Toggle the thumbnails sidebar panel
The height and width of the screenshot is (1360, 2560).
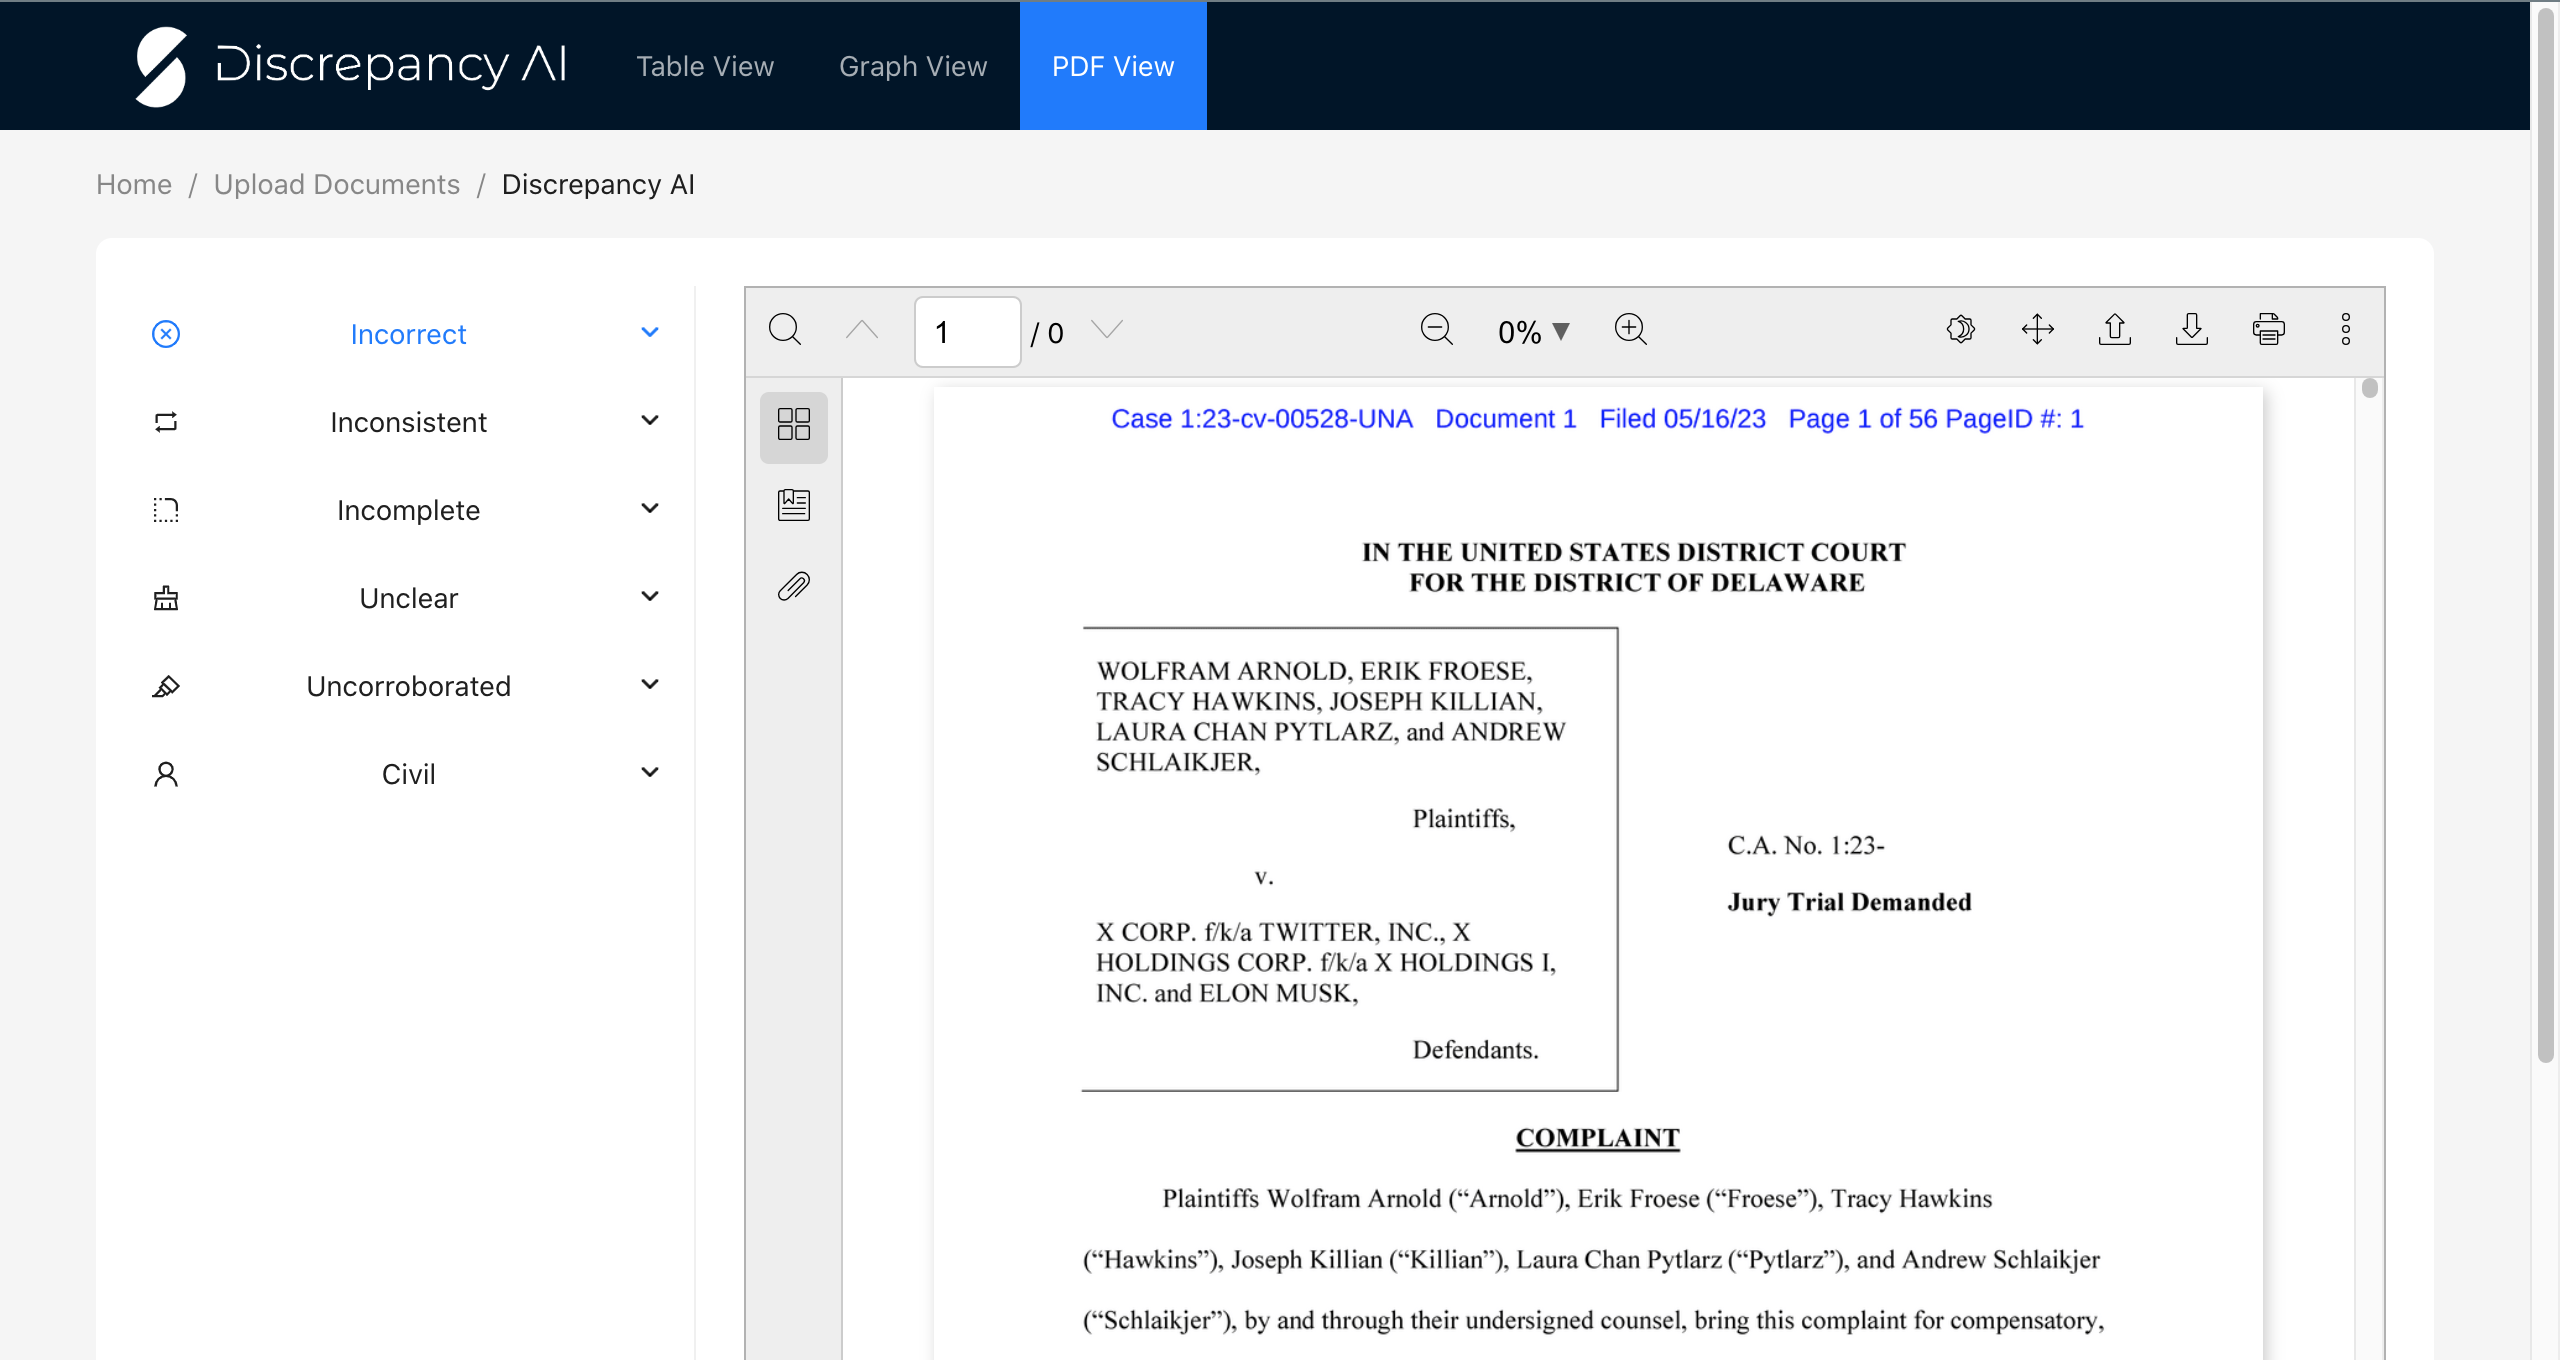[x=793, y=425]
